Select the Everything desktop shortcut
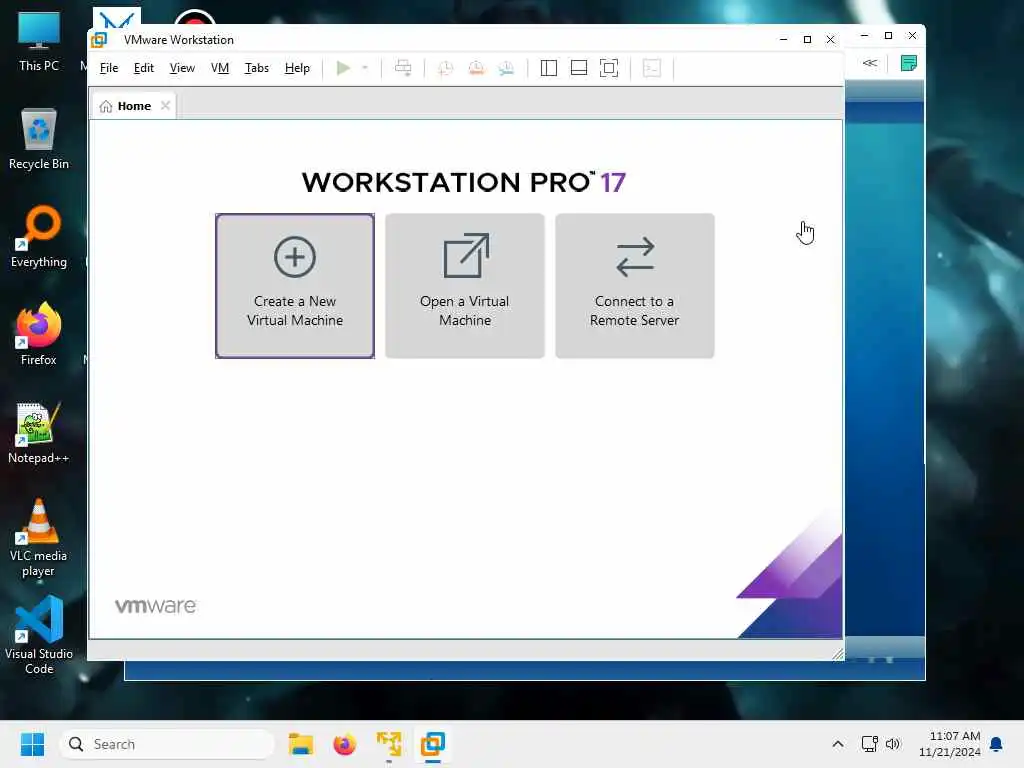 click(x=39, y=237)
